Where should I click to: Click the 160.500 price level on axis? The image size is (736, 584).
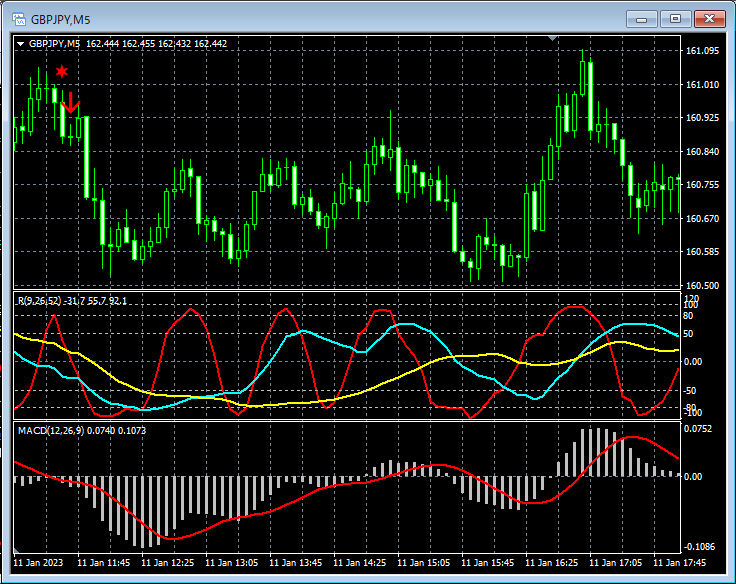click(x=703, y=286)
